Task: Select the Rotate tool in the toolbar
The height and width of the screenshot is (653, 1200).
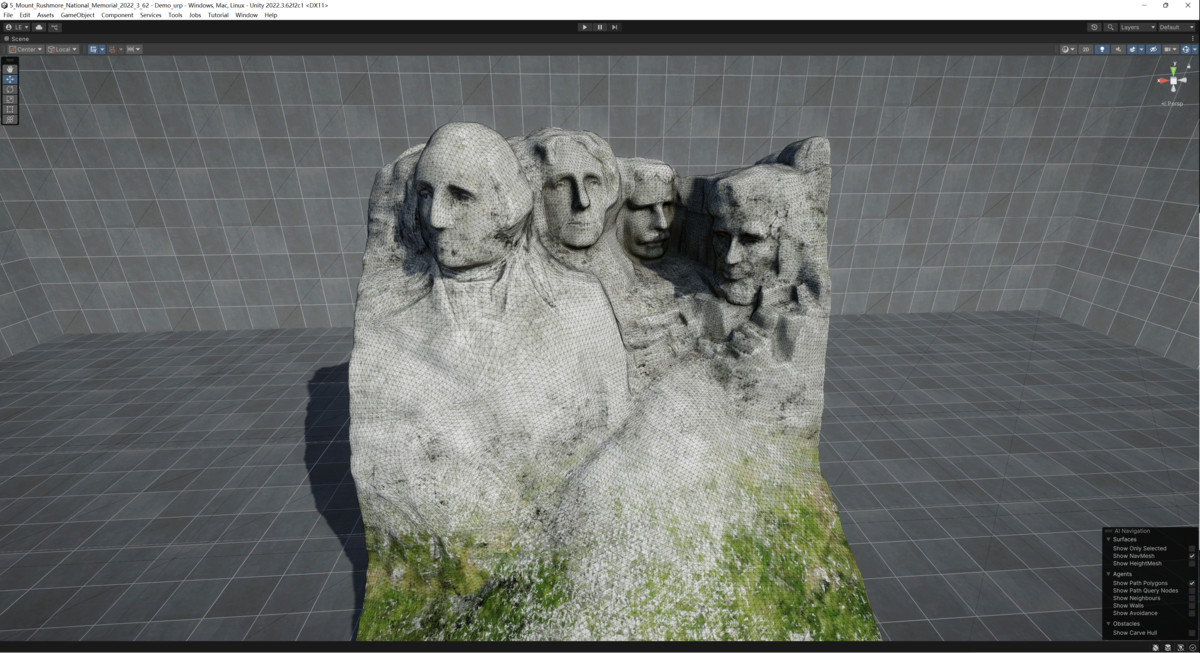Action: point(8,89)
